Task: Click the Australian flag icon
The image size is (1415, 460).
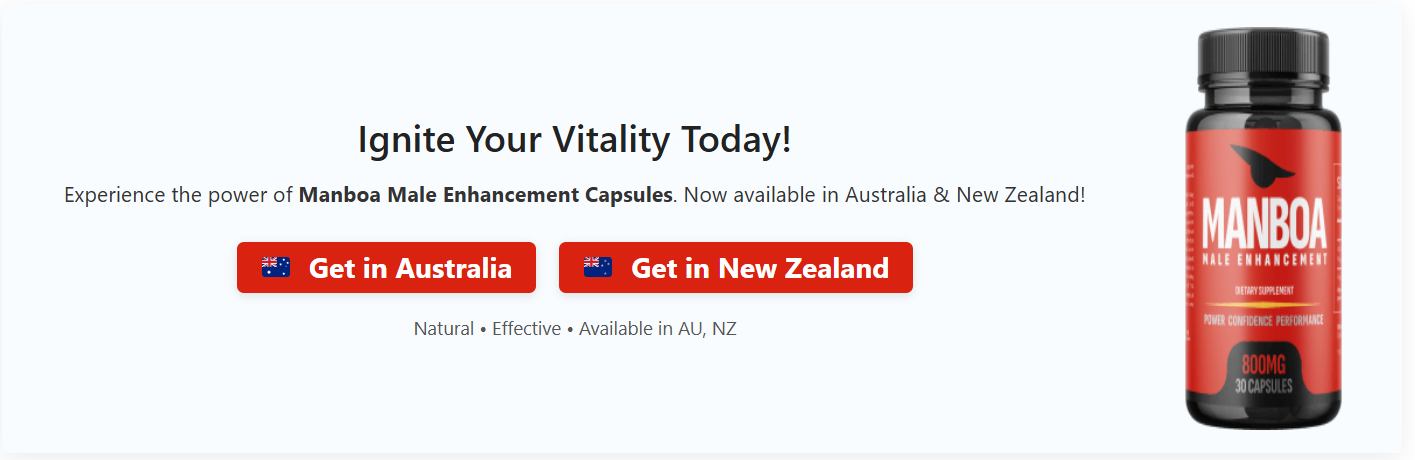Action: (275, 267)
